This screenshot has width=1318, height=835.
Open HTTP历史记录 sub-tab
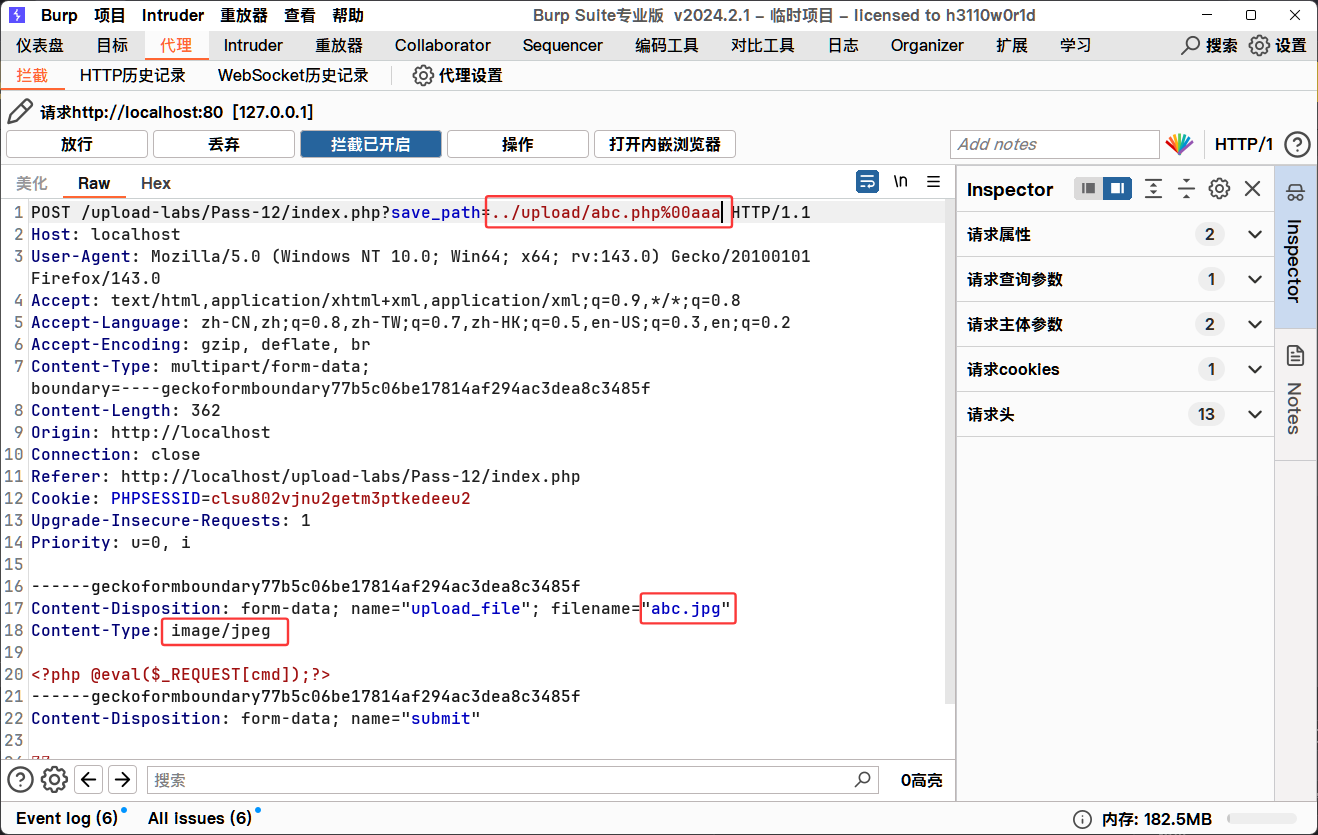pos(133,76)
